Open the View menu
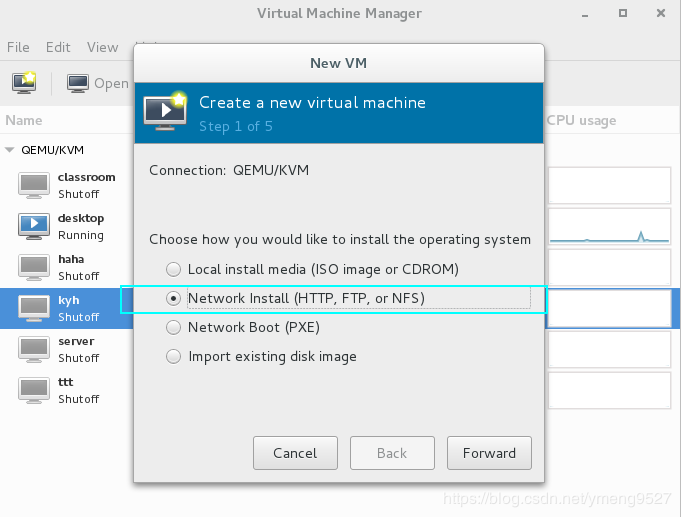The height and width of the screenshot is (517, 681). [102, 47]
